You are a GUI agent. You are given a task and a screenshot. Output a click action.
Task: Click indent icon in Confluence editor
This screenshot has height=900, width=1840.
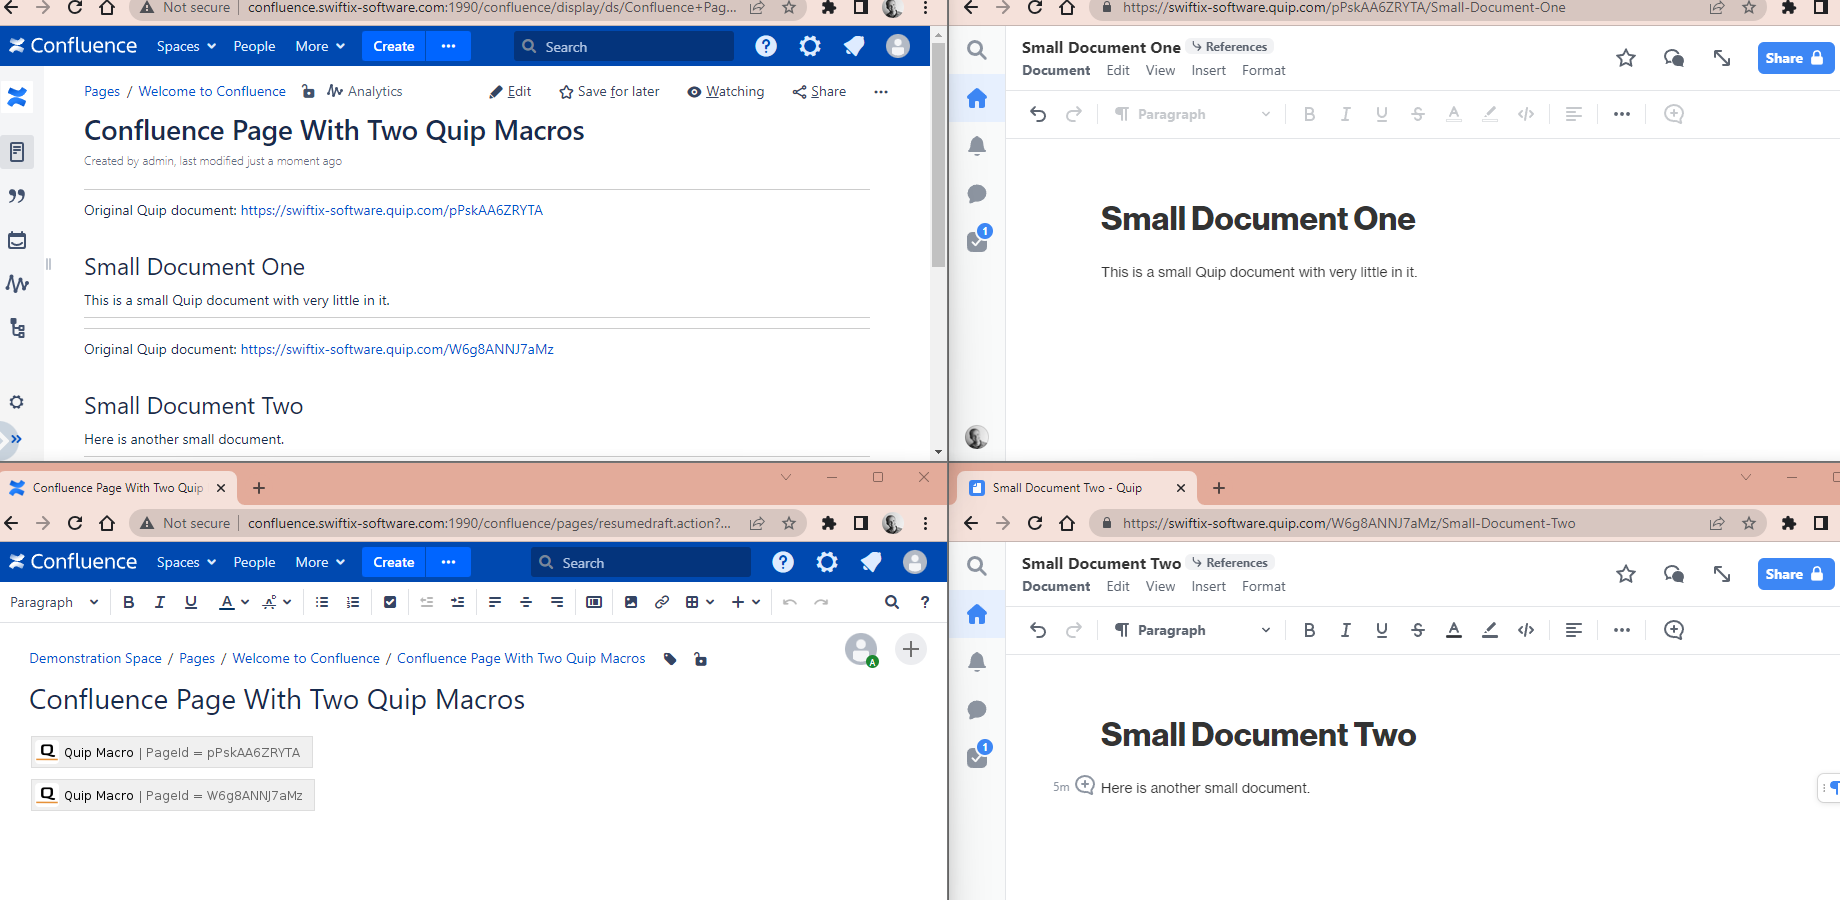tap(458, 602)
